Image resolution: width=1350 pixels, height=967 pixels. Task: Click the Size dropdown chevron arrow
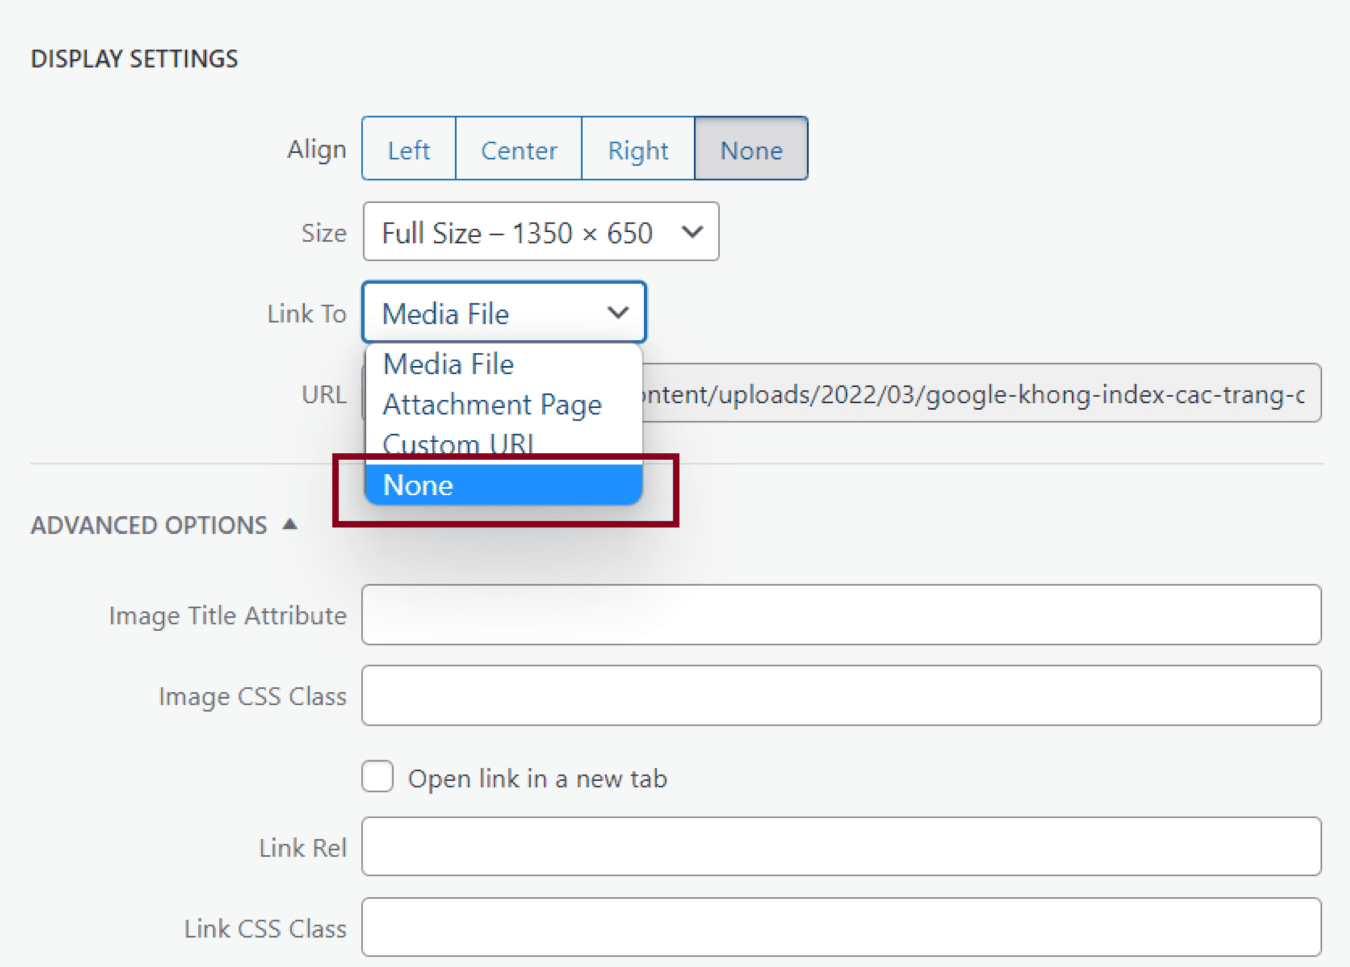692,232
